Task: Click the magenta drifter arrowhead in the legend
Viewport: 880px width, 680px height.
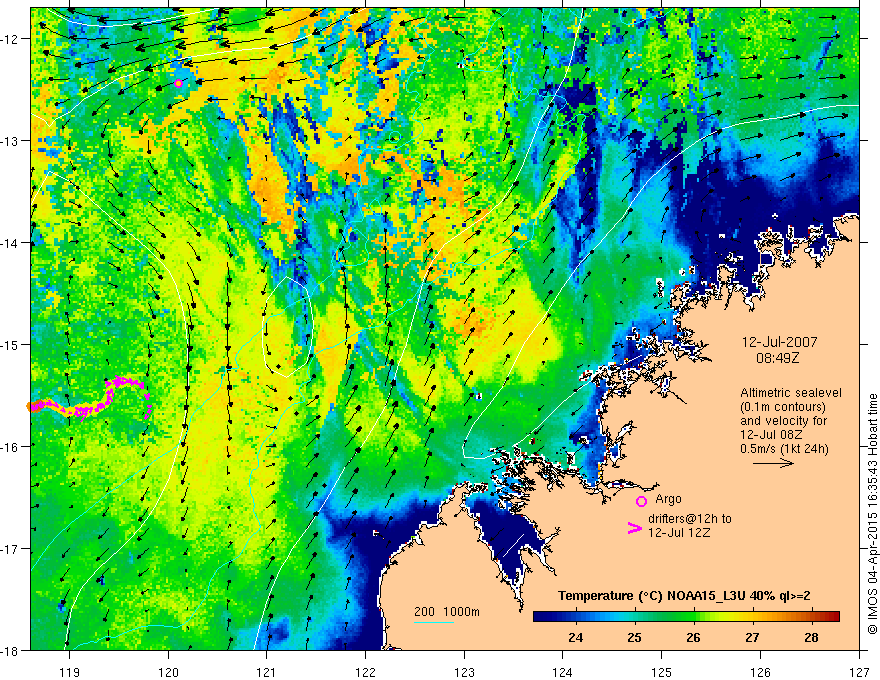Action: pyautogui.click(x=634, y=528)
